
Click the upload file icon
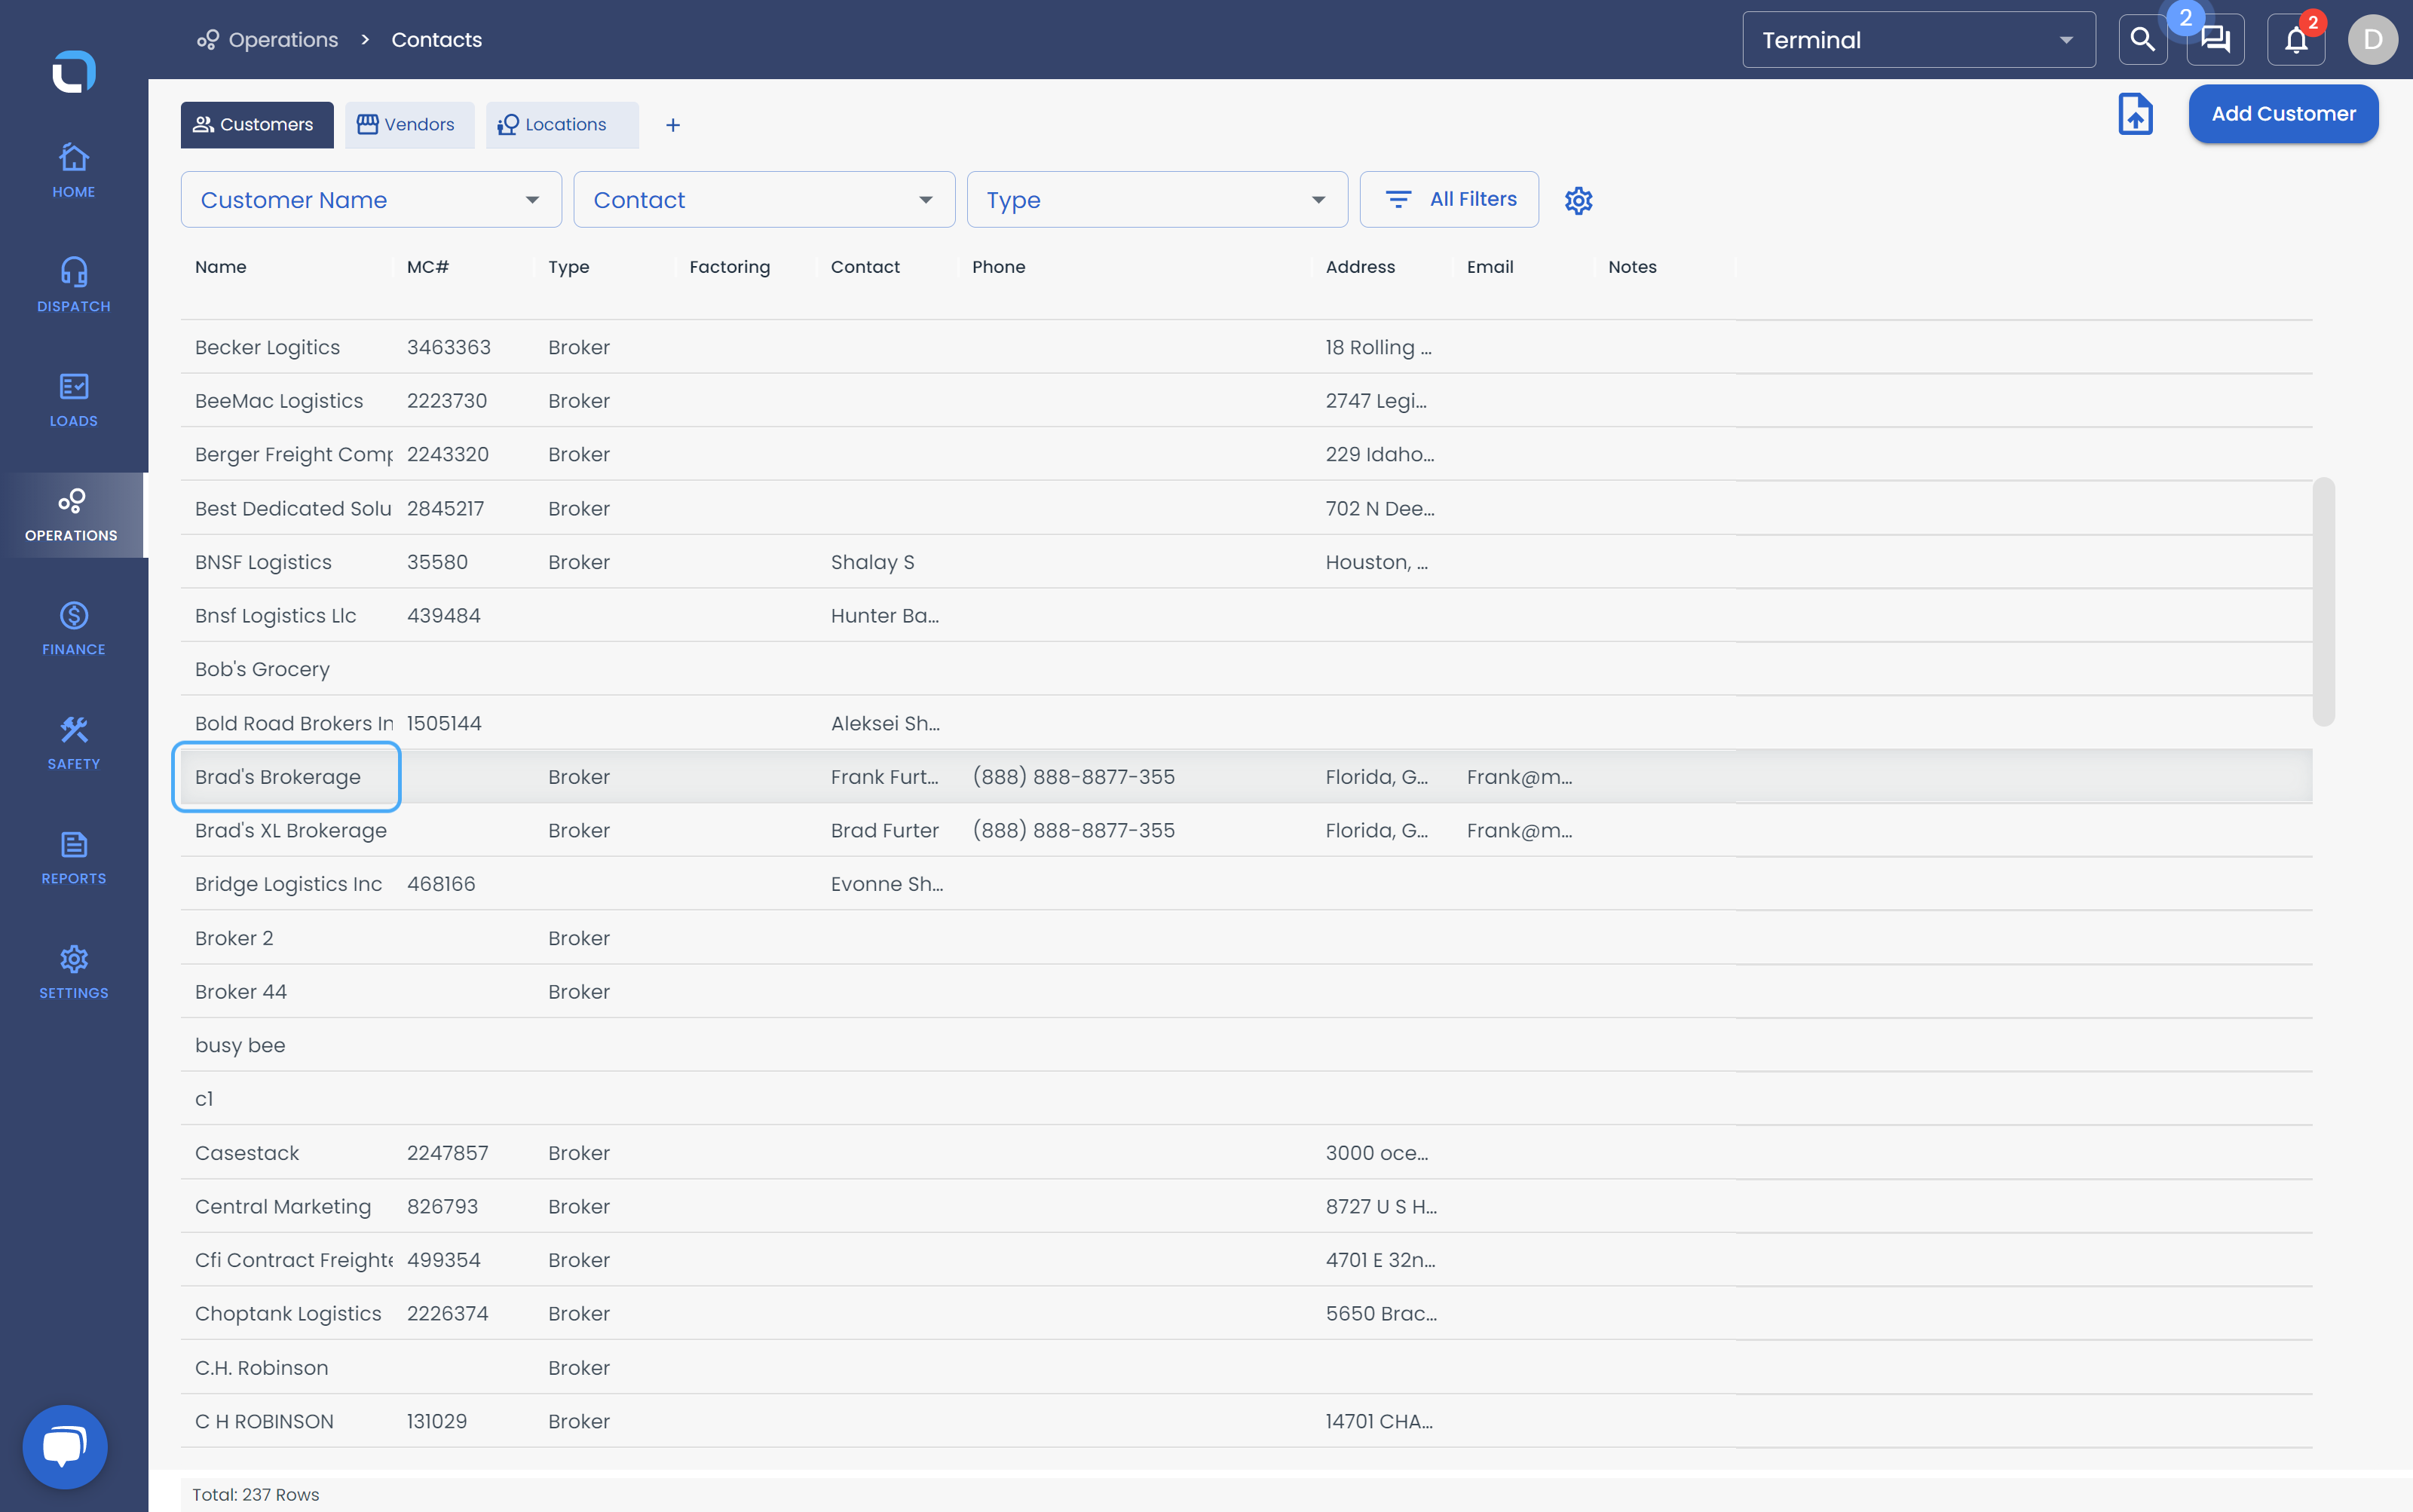coord(2135,114)
